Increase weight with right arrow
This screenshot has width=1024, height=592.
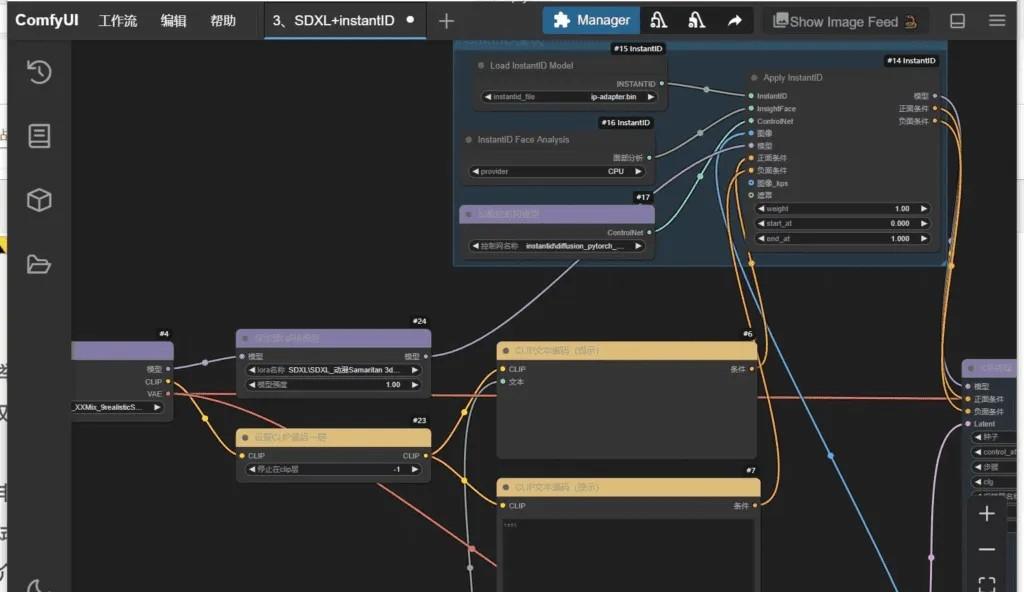click(x=923, y=208)
